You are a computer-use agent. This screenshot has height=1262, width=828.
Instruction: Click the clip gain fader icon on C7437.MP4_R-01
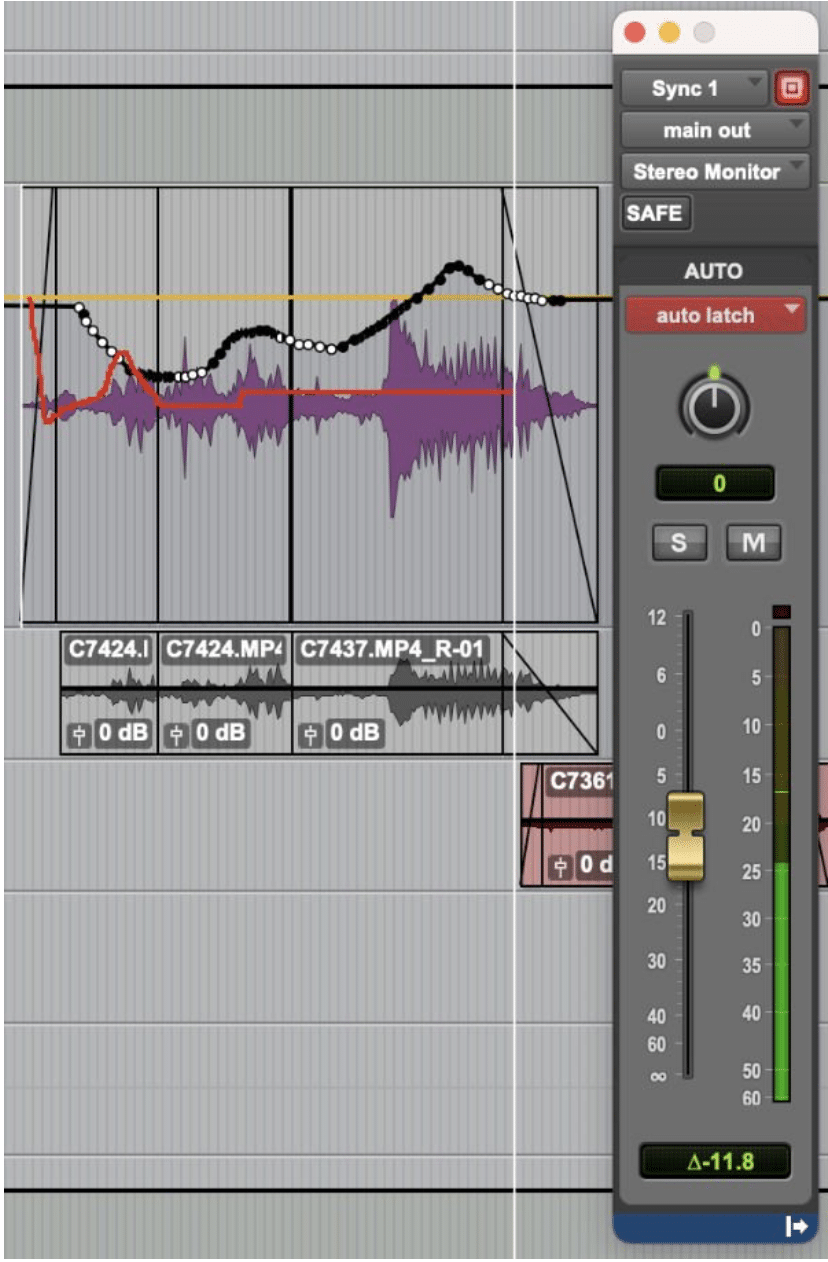click(310, 731)
